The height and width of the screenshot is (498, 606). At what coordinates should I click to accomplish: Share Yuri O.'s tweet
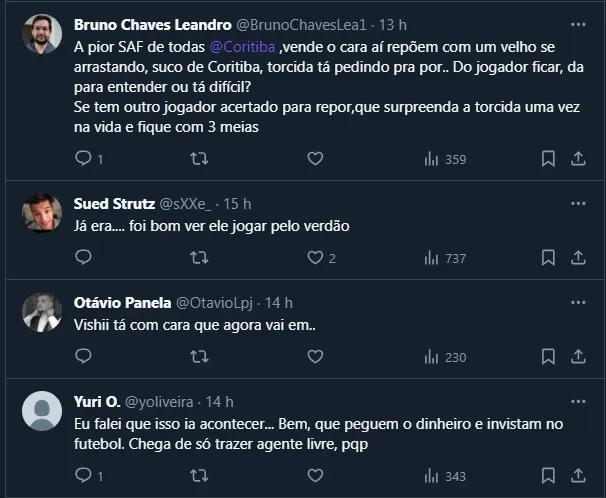pos(578,475)
